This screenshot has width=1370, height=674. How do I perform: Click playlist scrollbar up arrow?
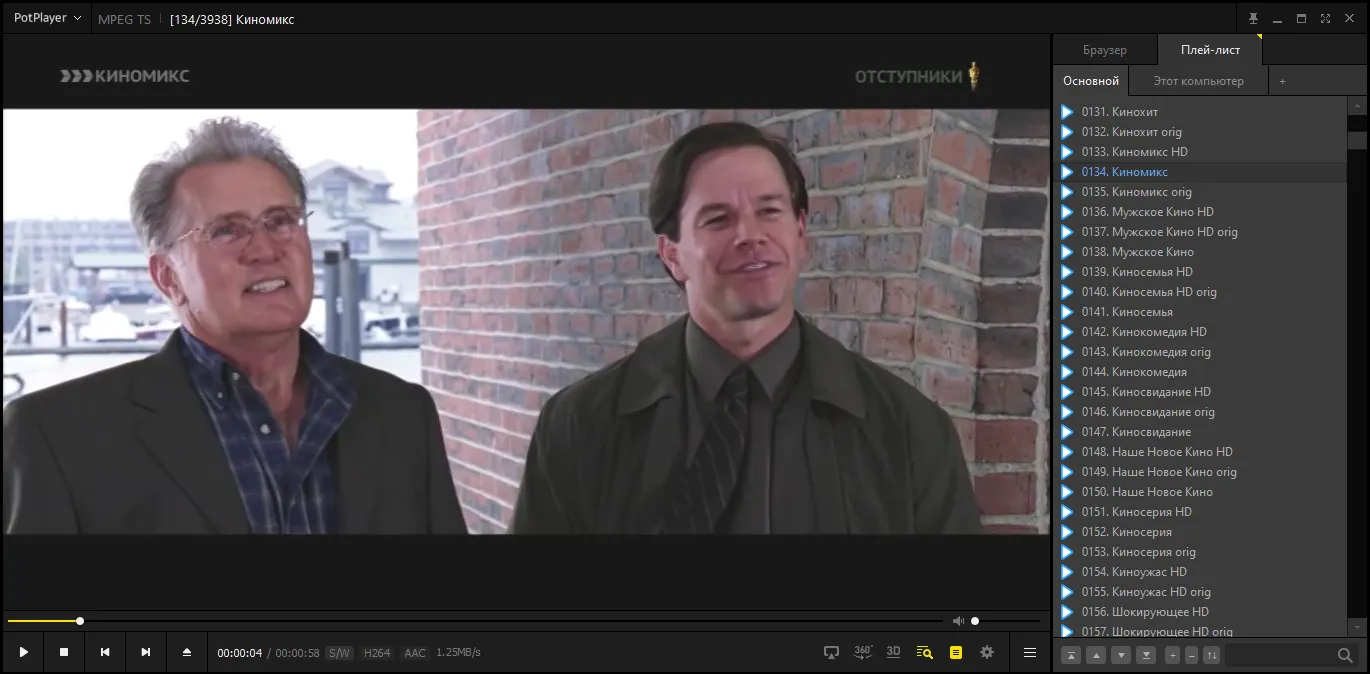click(1357, 105)
